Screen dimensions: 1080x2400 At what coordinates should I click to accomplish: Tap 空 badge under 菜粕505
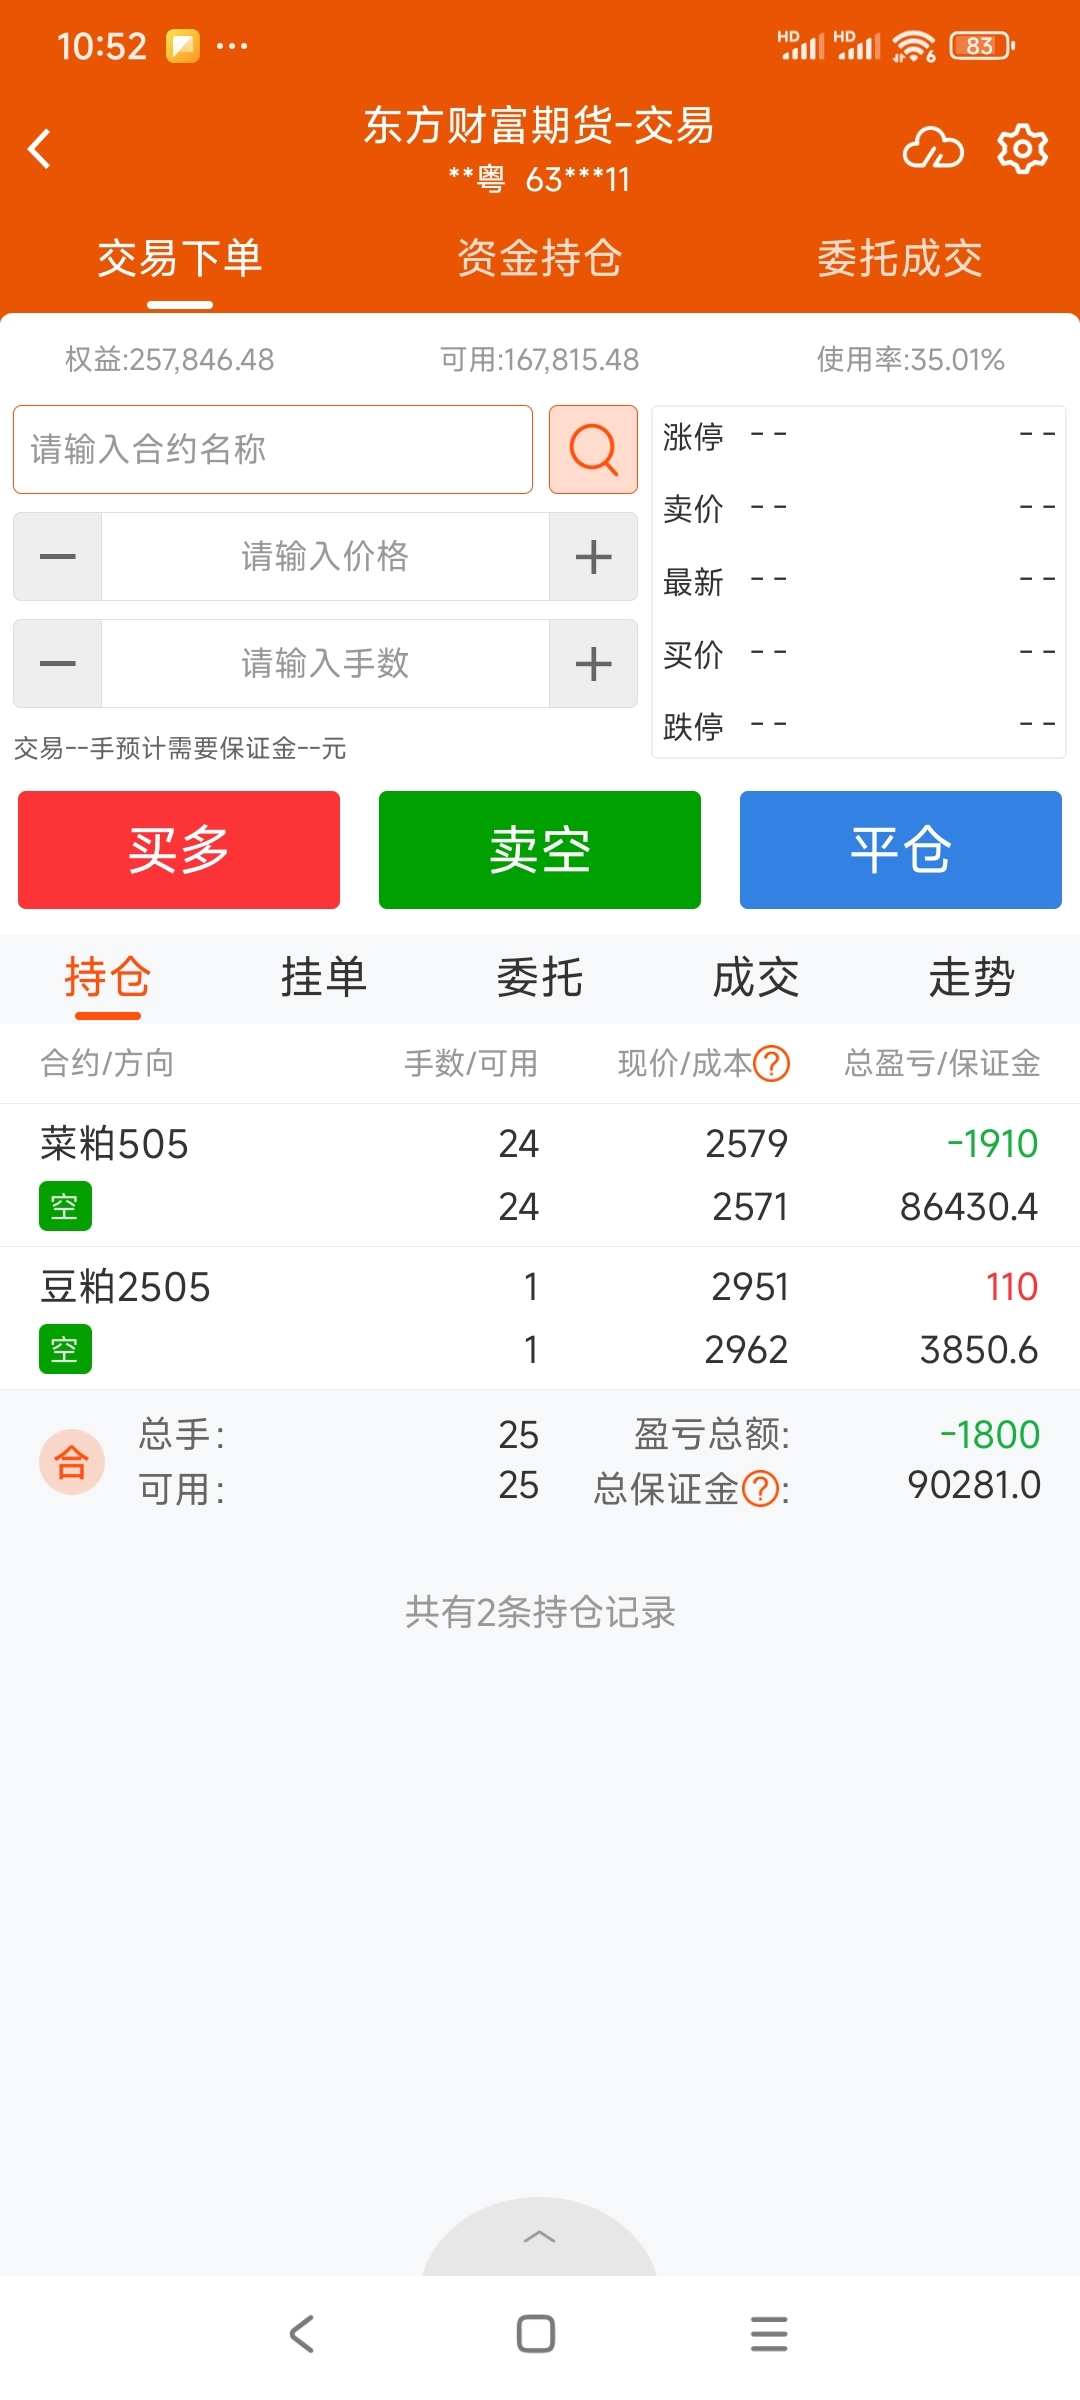pyautogui.click(x=65, y=1206)
